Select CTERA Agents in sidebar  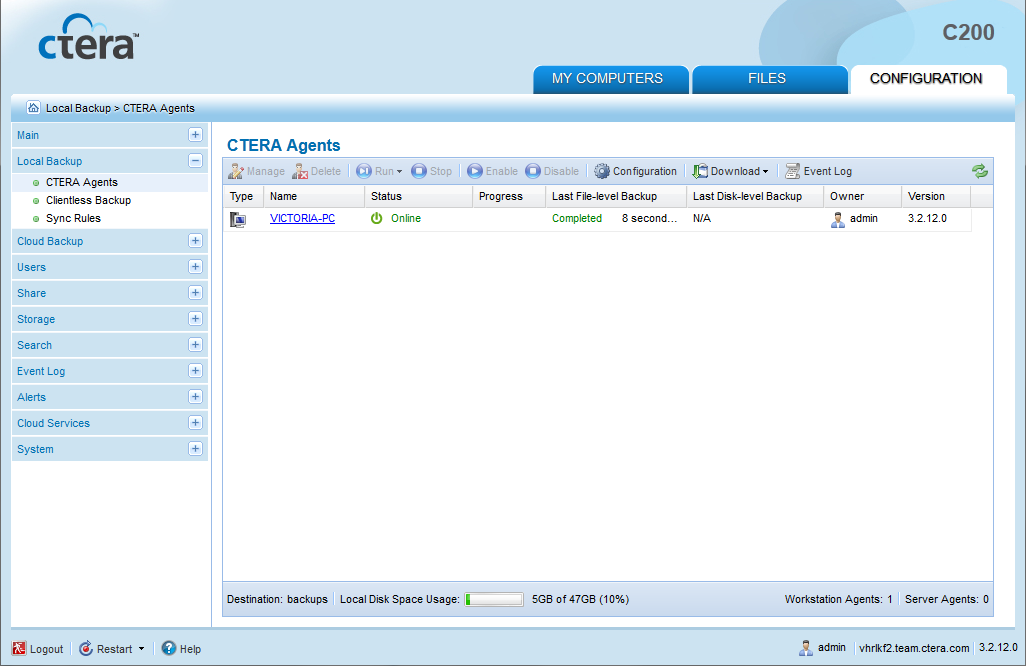click(82, 183)
